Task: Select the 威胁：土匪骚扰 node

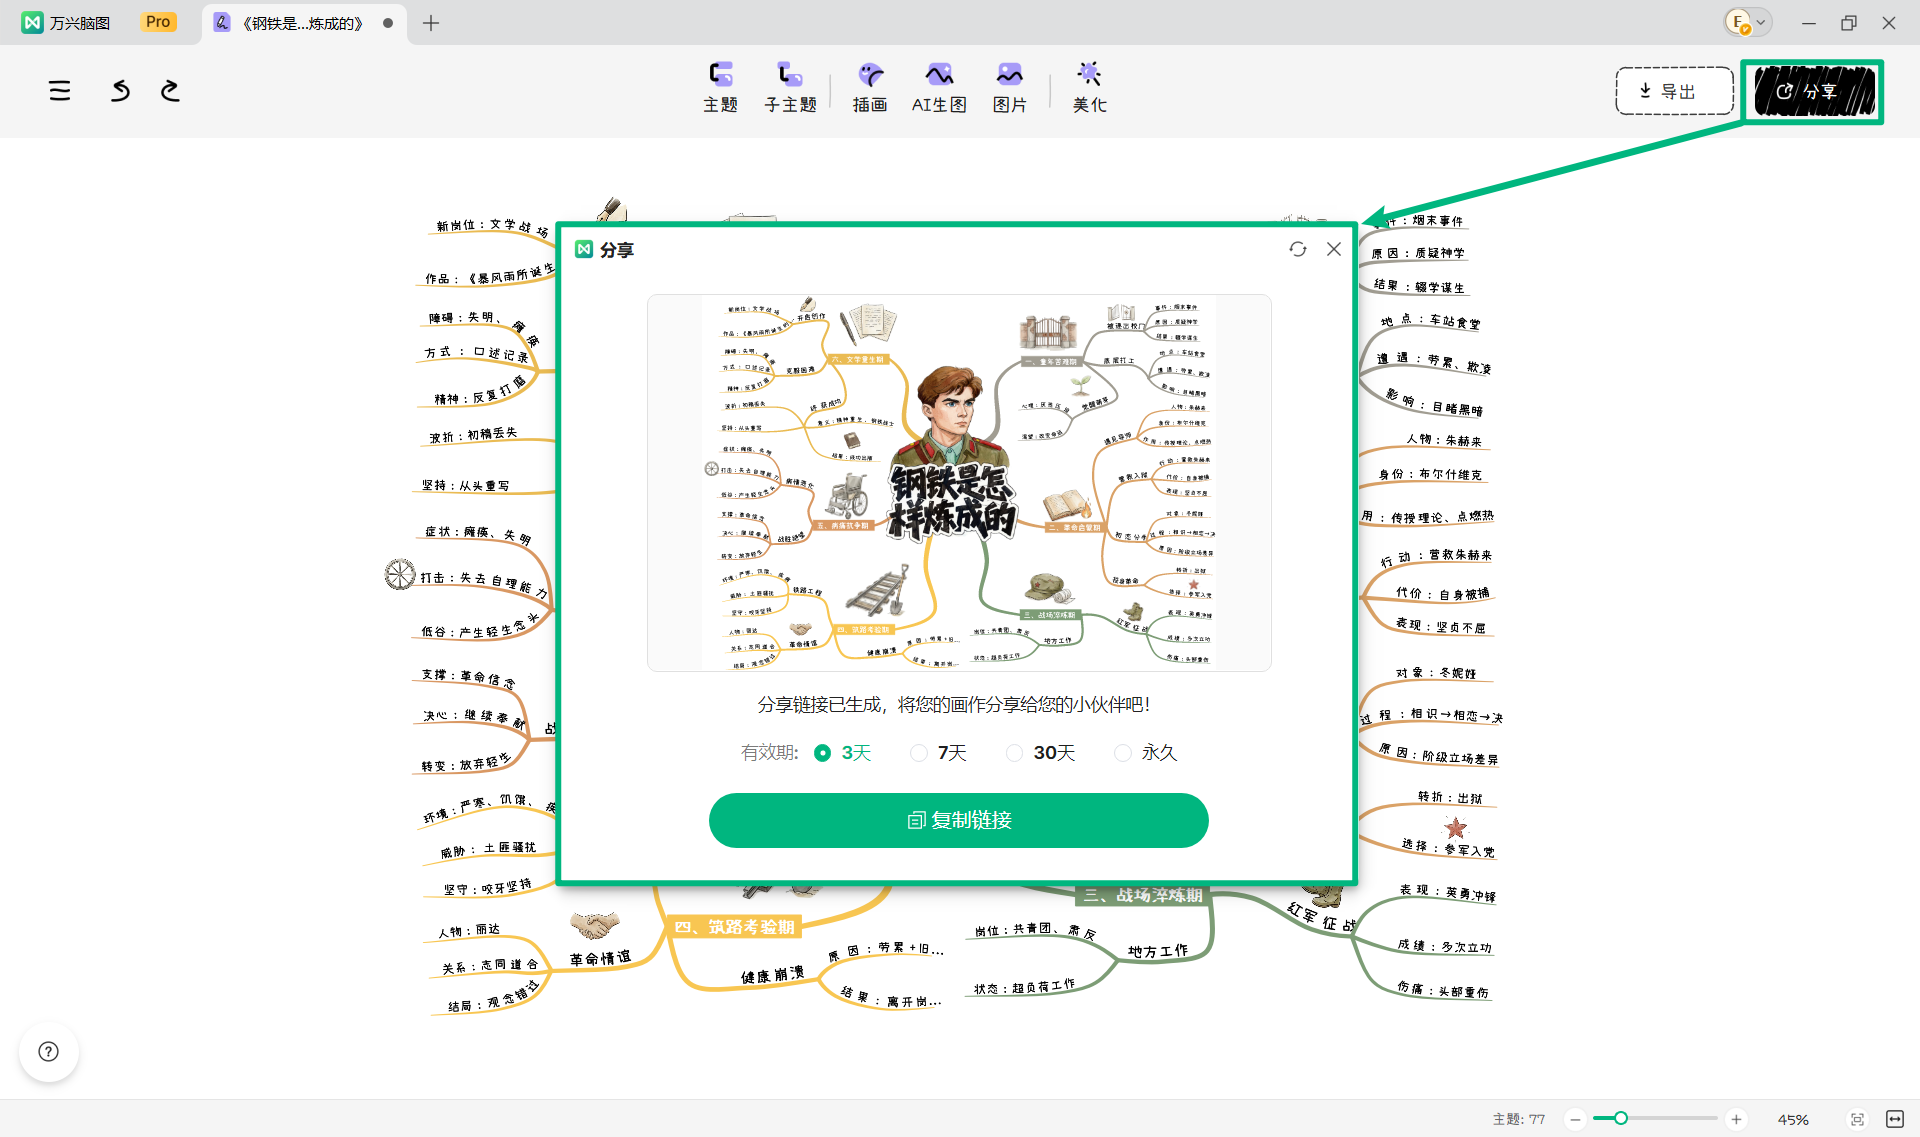Action: pyautogui.click(x=488, y=849)
